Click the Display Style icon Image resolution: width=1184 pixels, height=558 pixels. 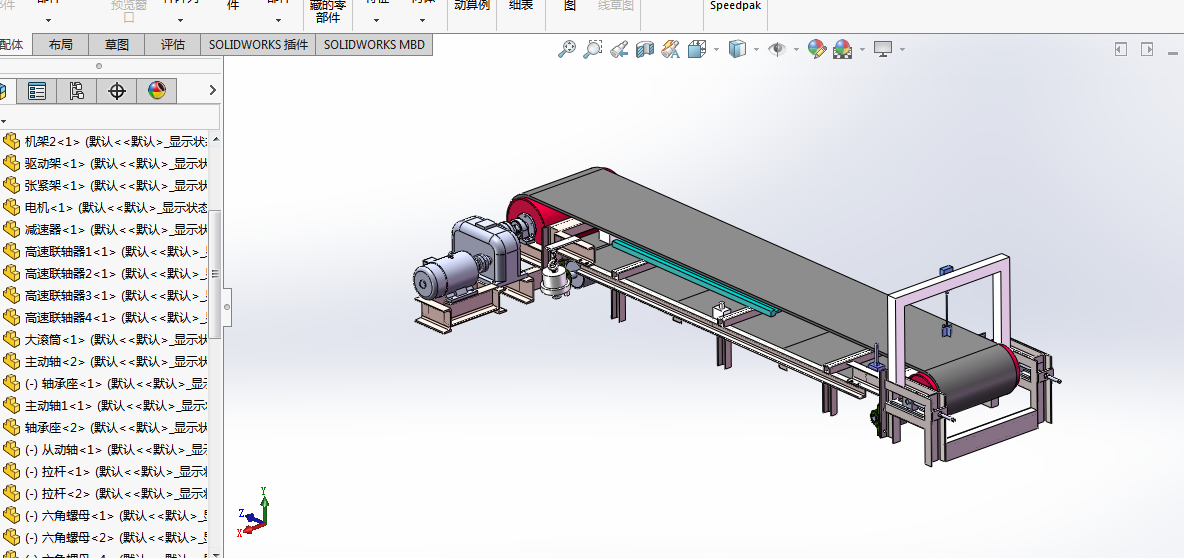736,49
